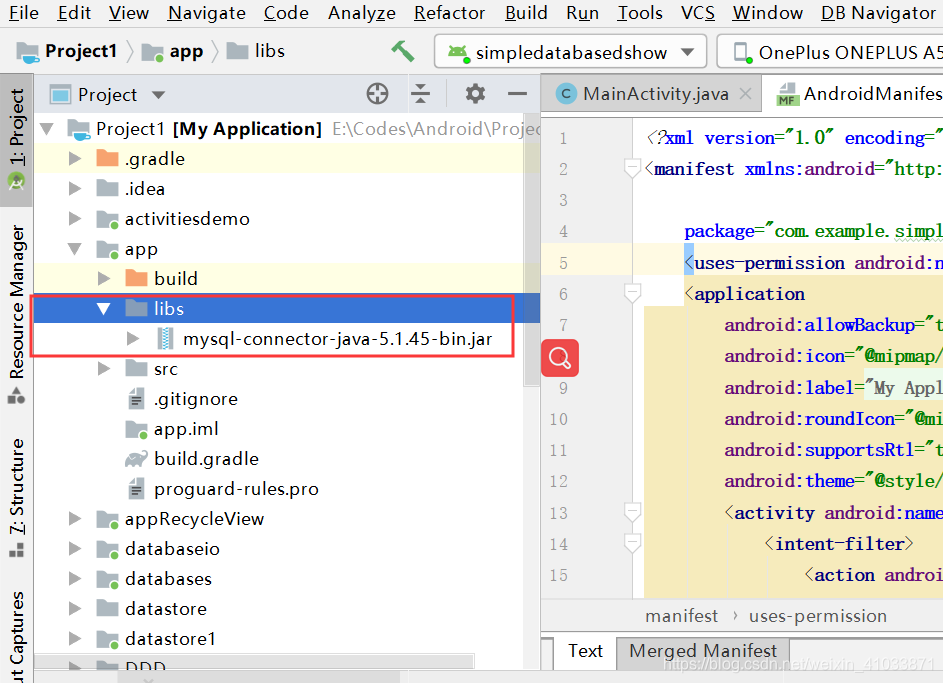
Task: Open the 7: Structure side tab
Action: coord(16,497)
